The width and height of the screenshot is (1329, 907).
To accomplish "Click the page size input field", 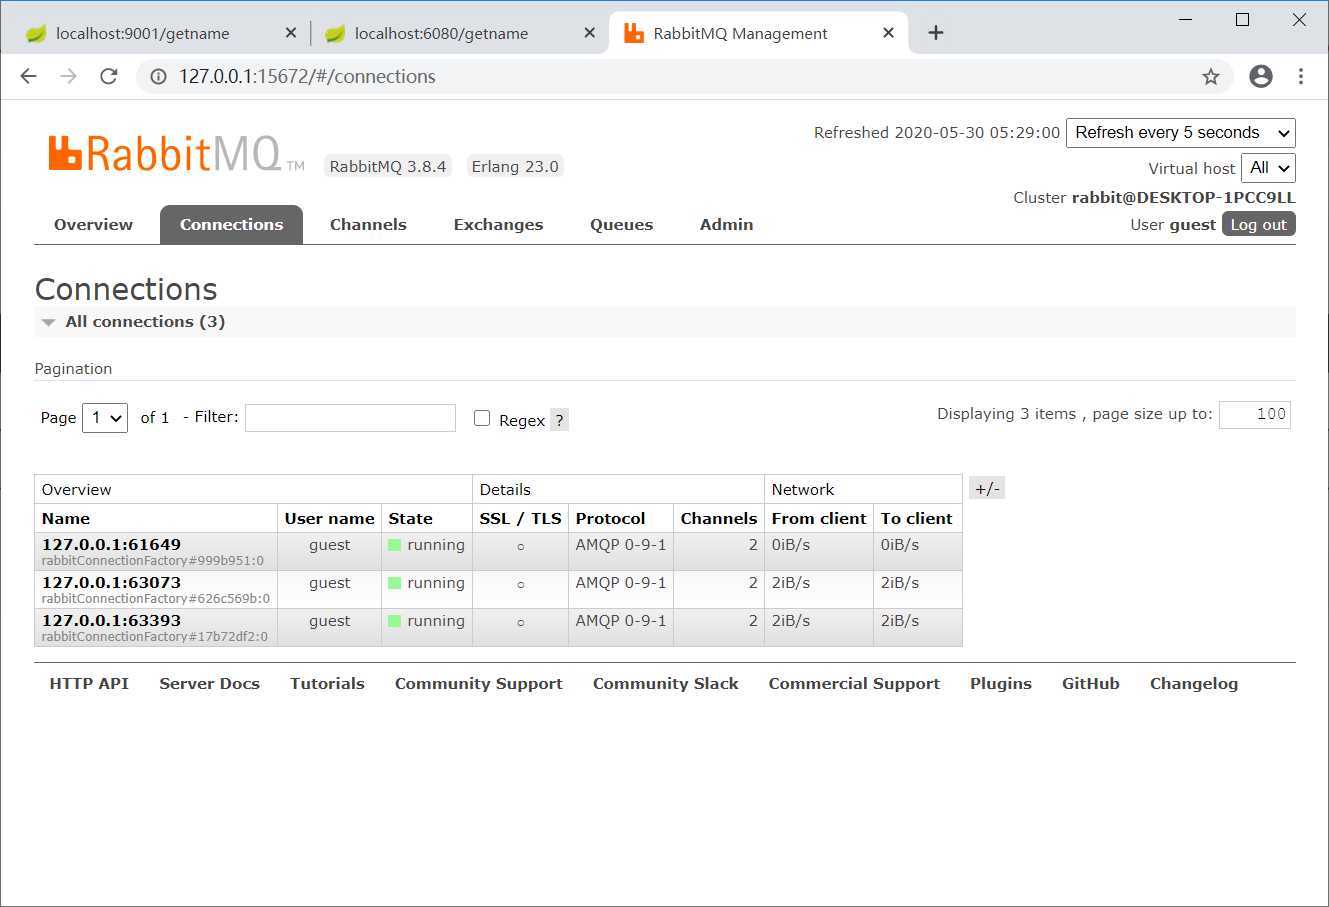I will pos(1255,415).
